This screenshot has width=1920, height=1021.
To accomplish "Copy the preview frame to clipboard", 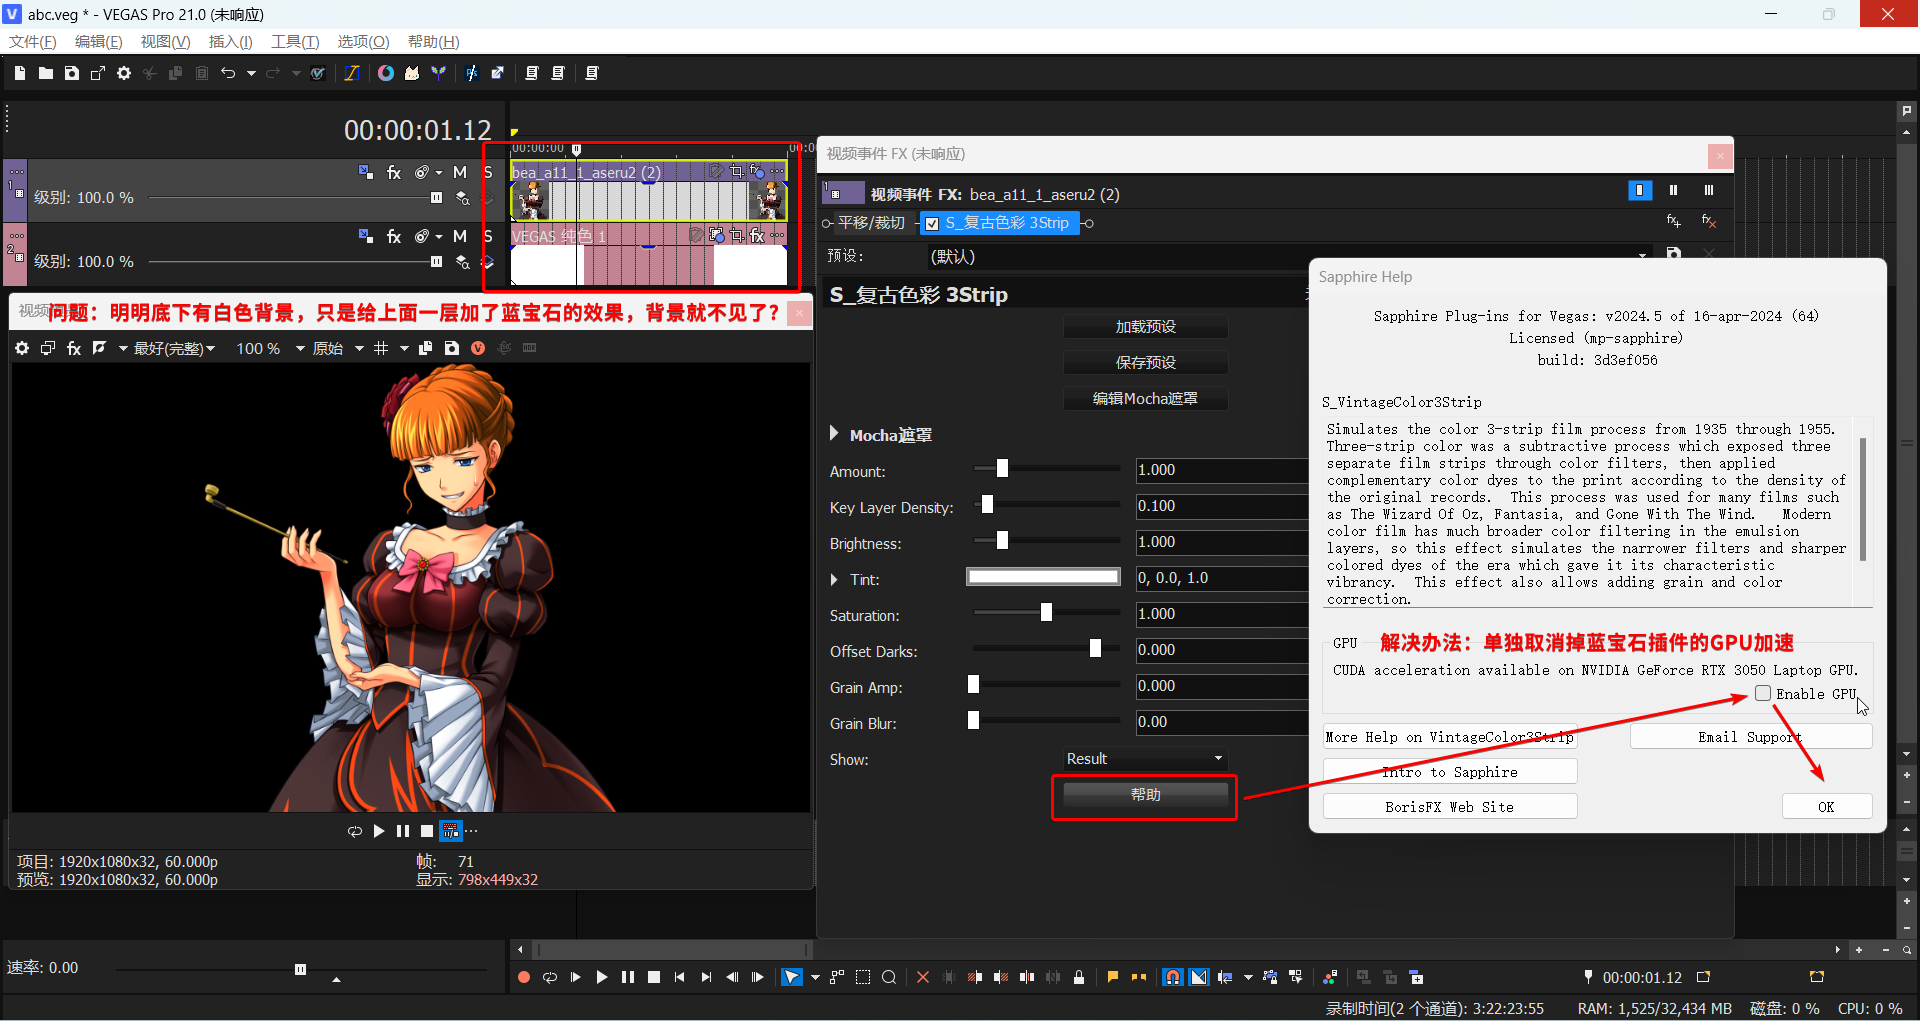I will 424,348.
